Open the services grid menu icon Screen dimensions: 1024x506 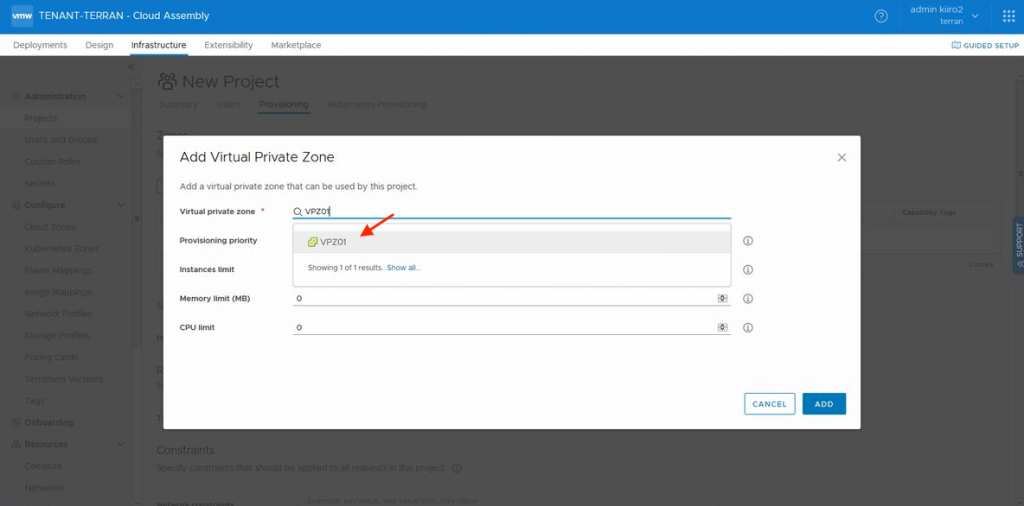(x=1008, y=16)
